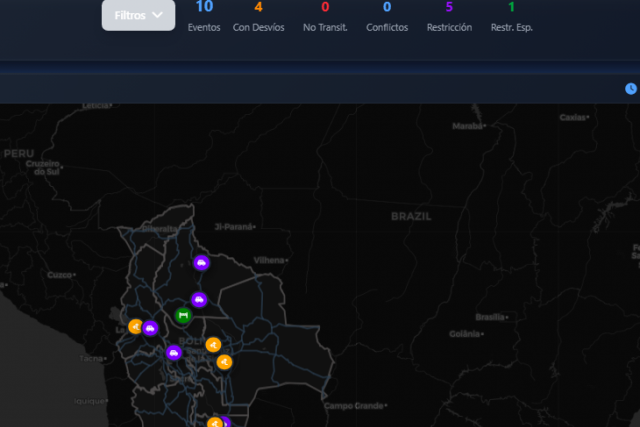The height and width of the screenshot is (427, 640).
Task: Click the Brazil label on the map
Action: coord(410,216)
